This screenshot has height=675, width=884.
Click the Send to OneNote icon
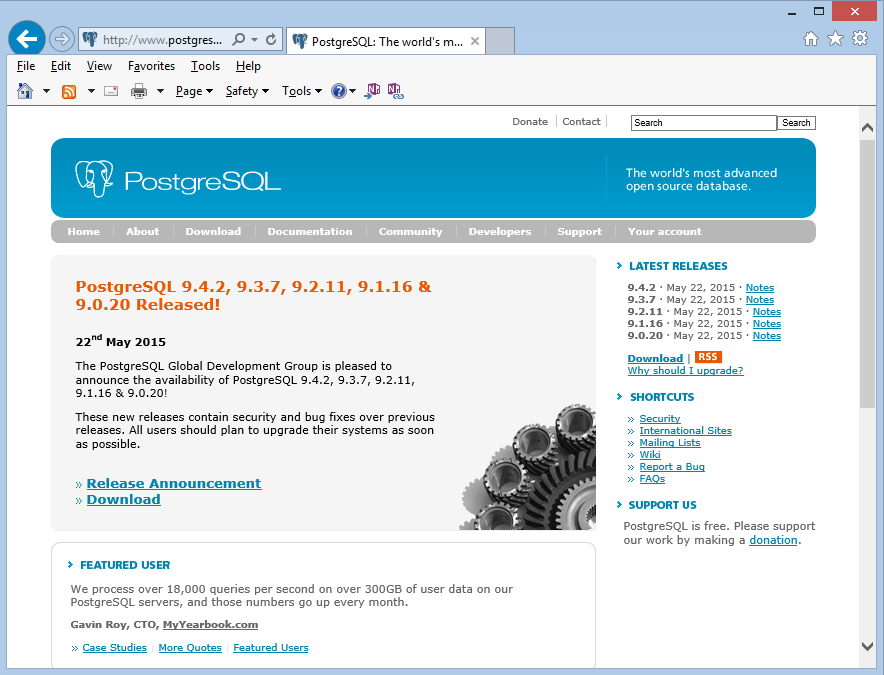click(373, 91)
